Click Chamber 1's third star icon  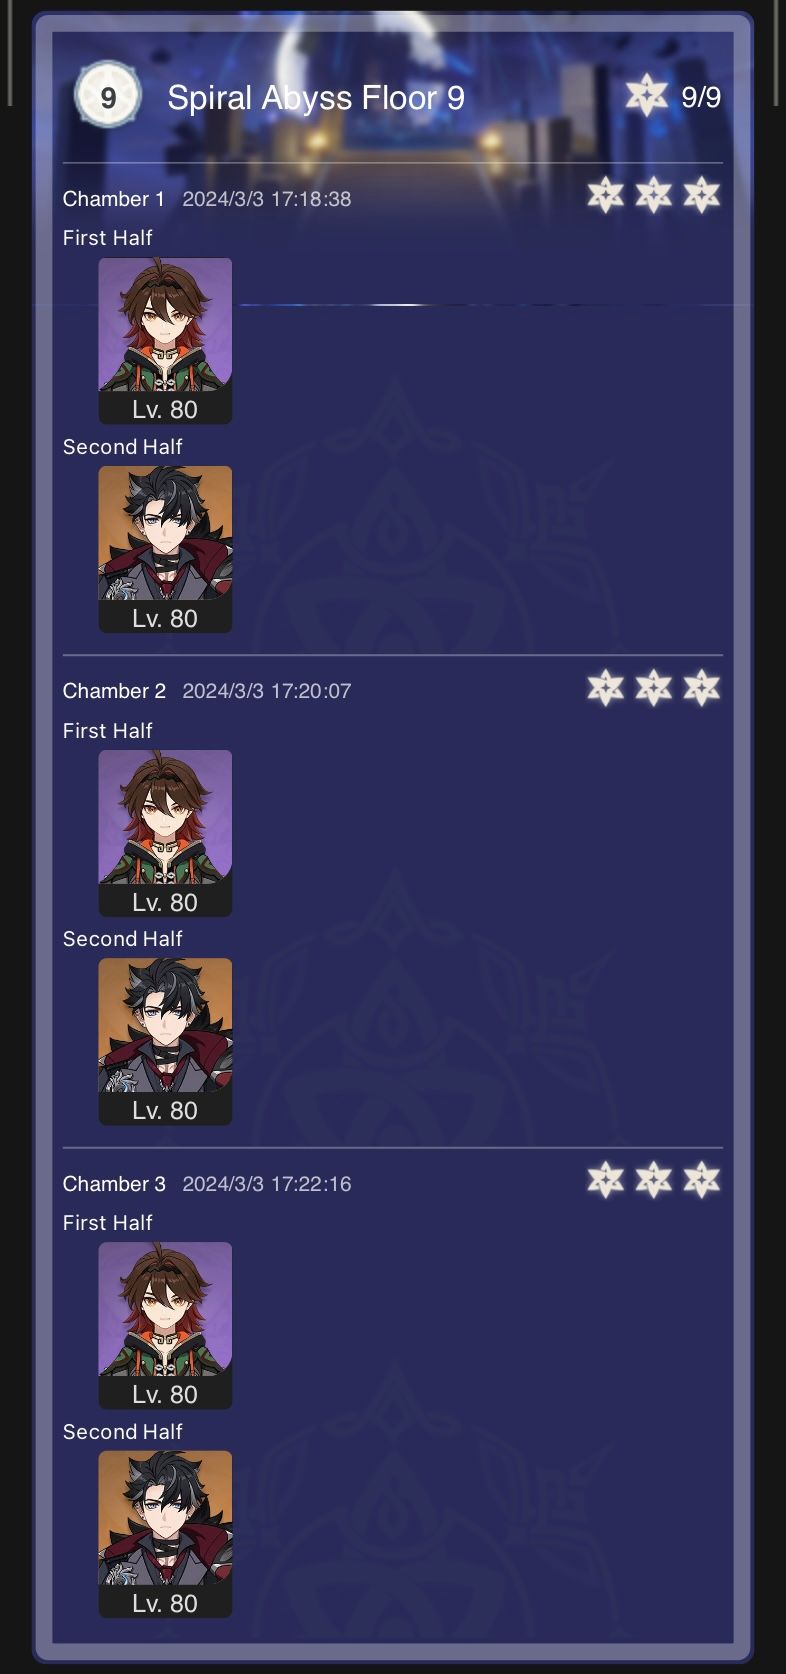tap(702, 195)
